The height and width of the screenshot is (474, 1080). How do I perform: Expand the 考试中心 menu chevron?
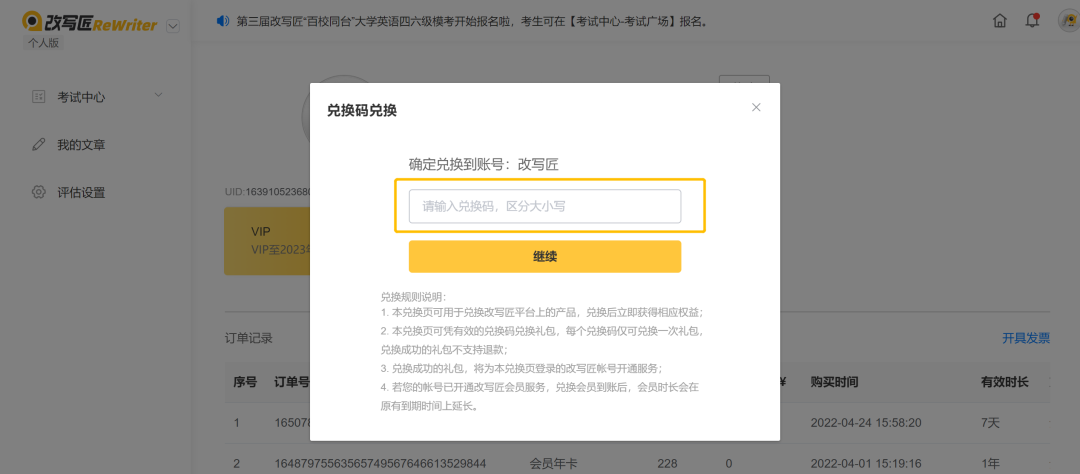158,94
